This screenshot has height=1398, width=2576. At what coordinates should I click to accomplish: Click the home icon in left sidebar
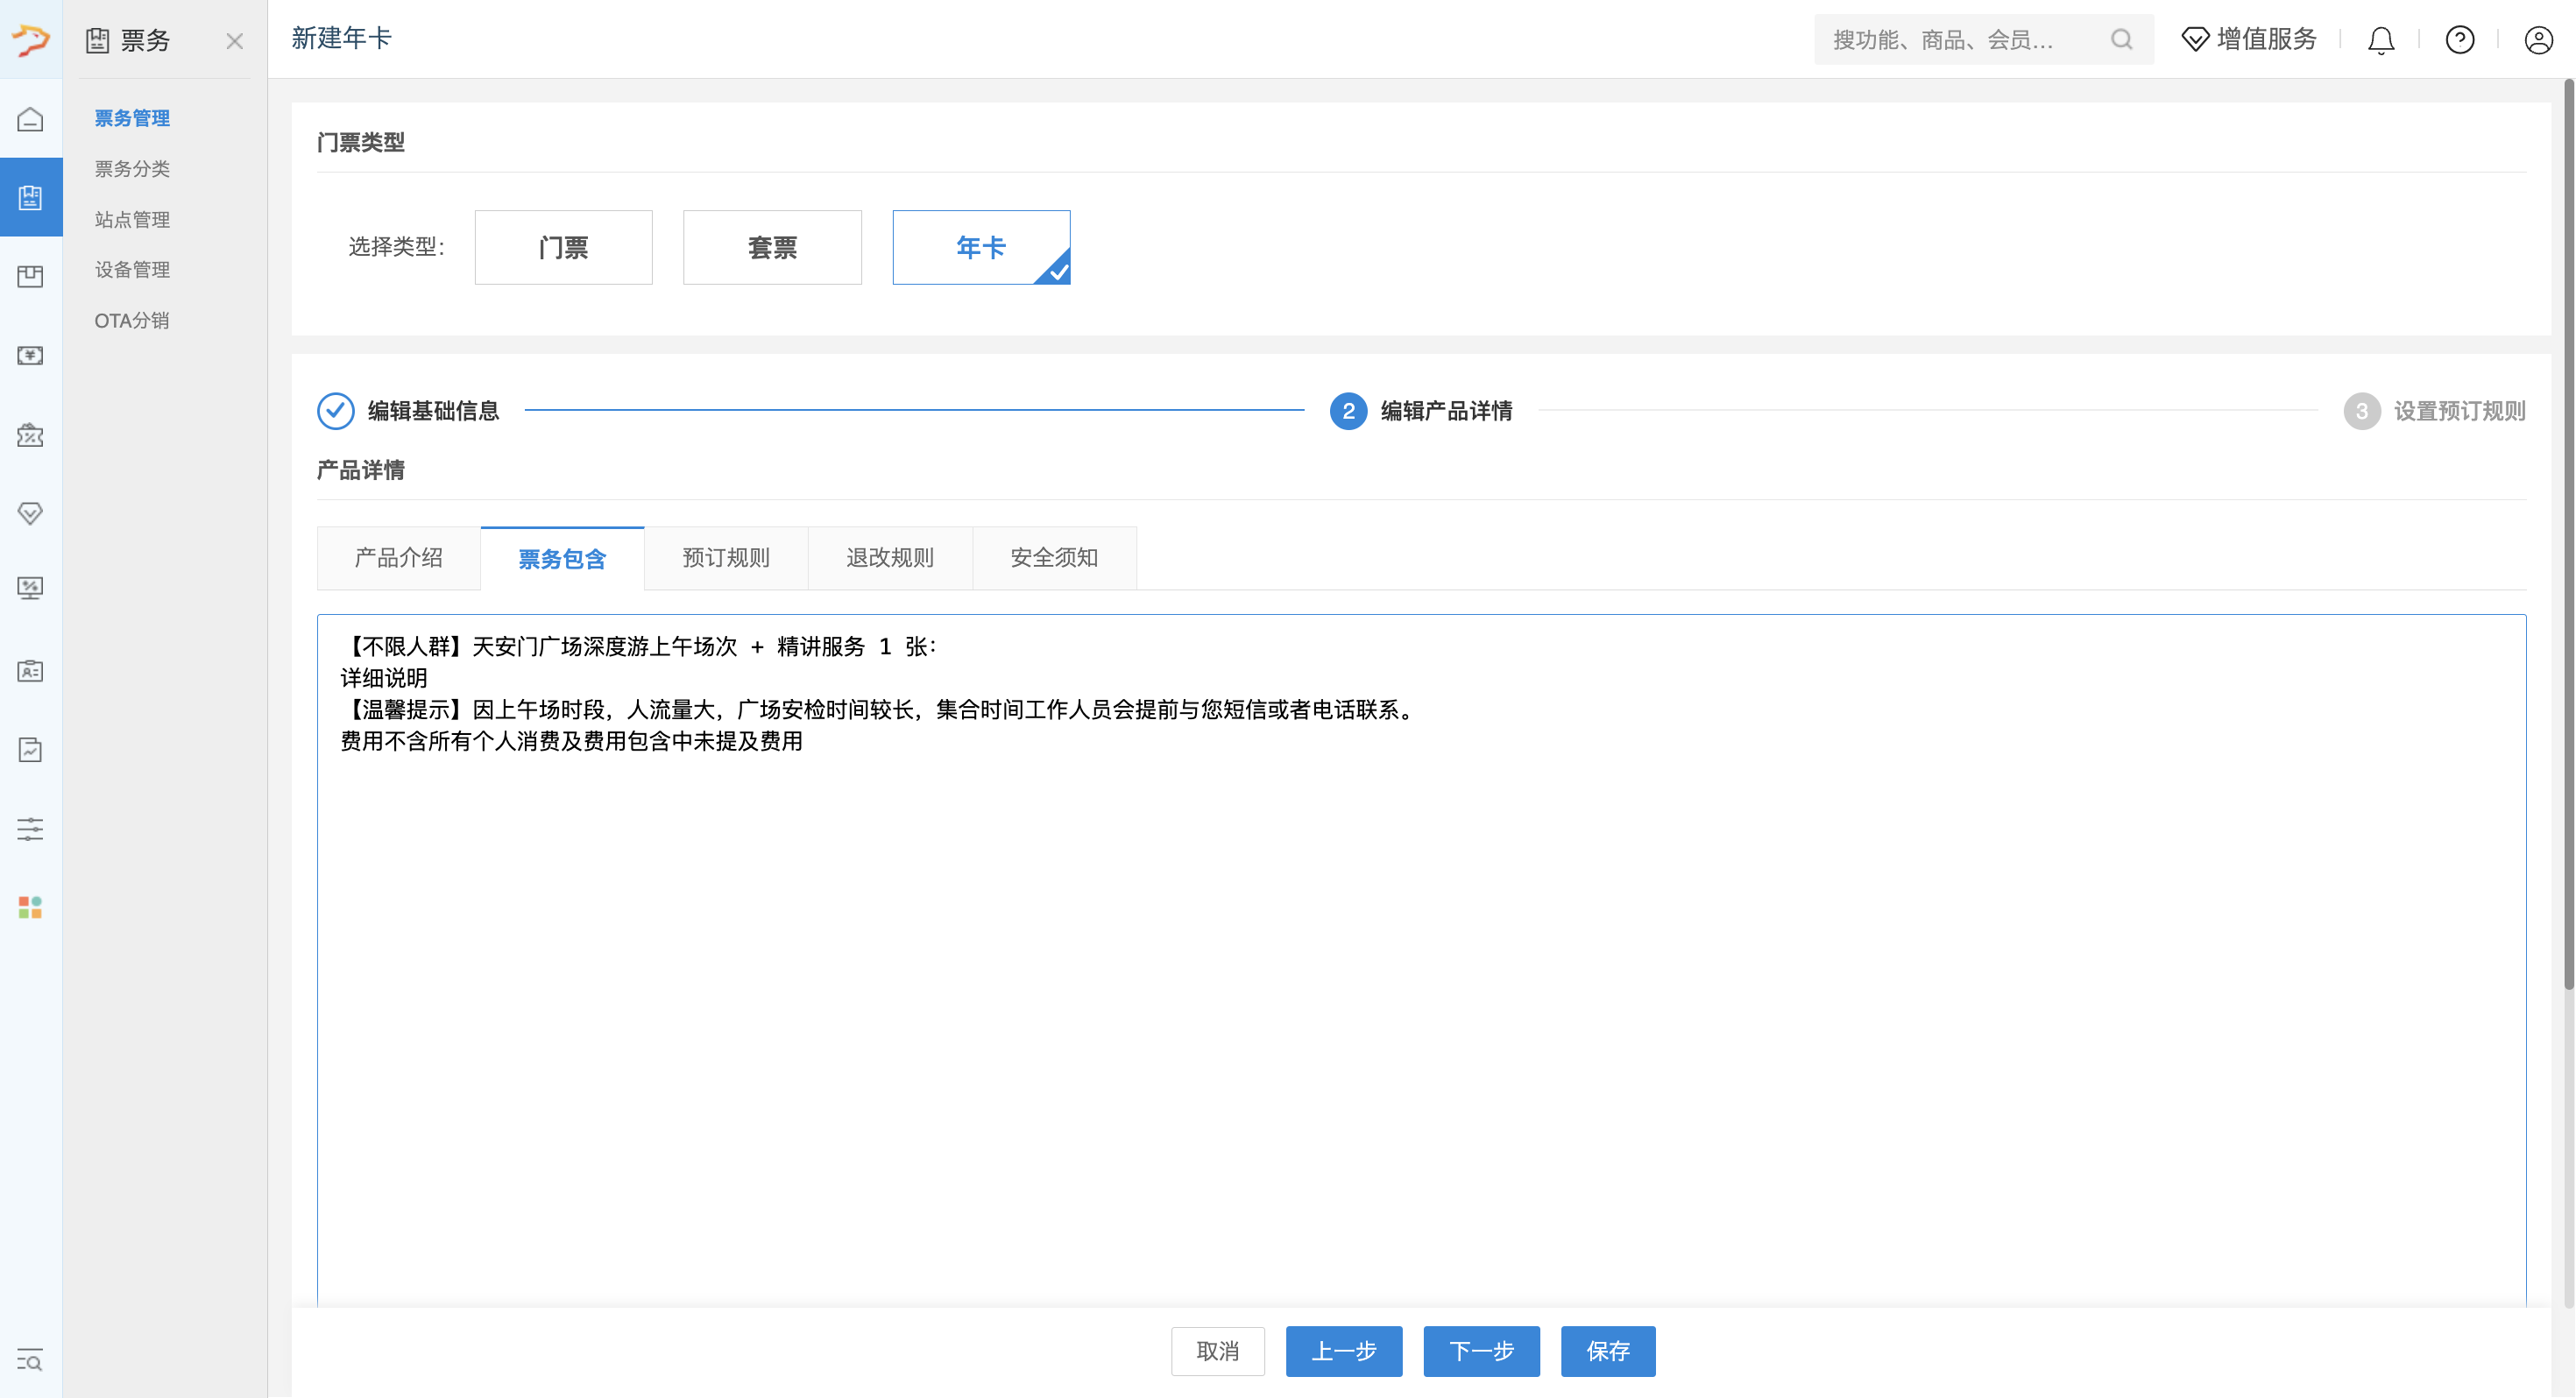(30, 119)
